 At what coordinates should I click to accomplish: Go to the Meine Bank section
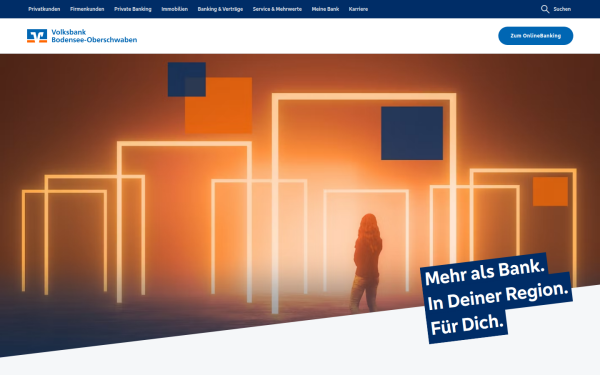tap(325, 9)
